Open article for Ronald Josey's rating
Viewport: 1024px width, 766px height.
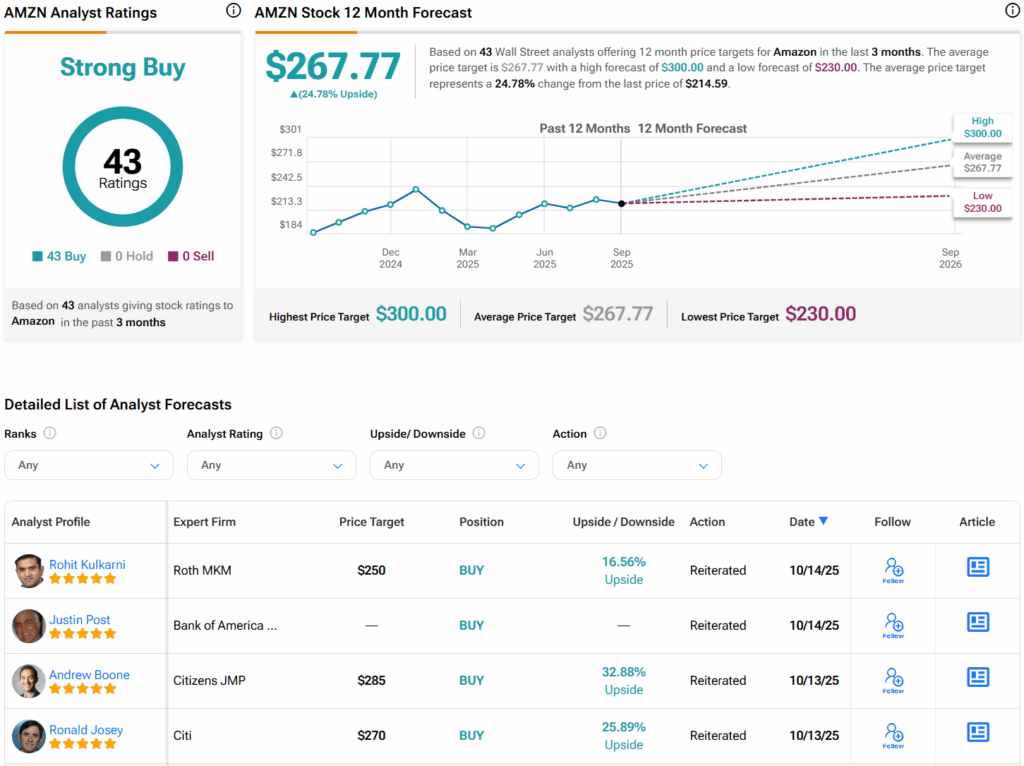point(977,732)
